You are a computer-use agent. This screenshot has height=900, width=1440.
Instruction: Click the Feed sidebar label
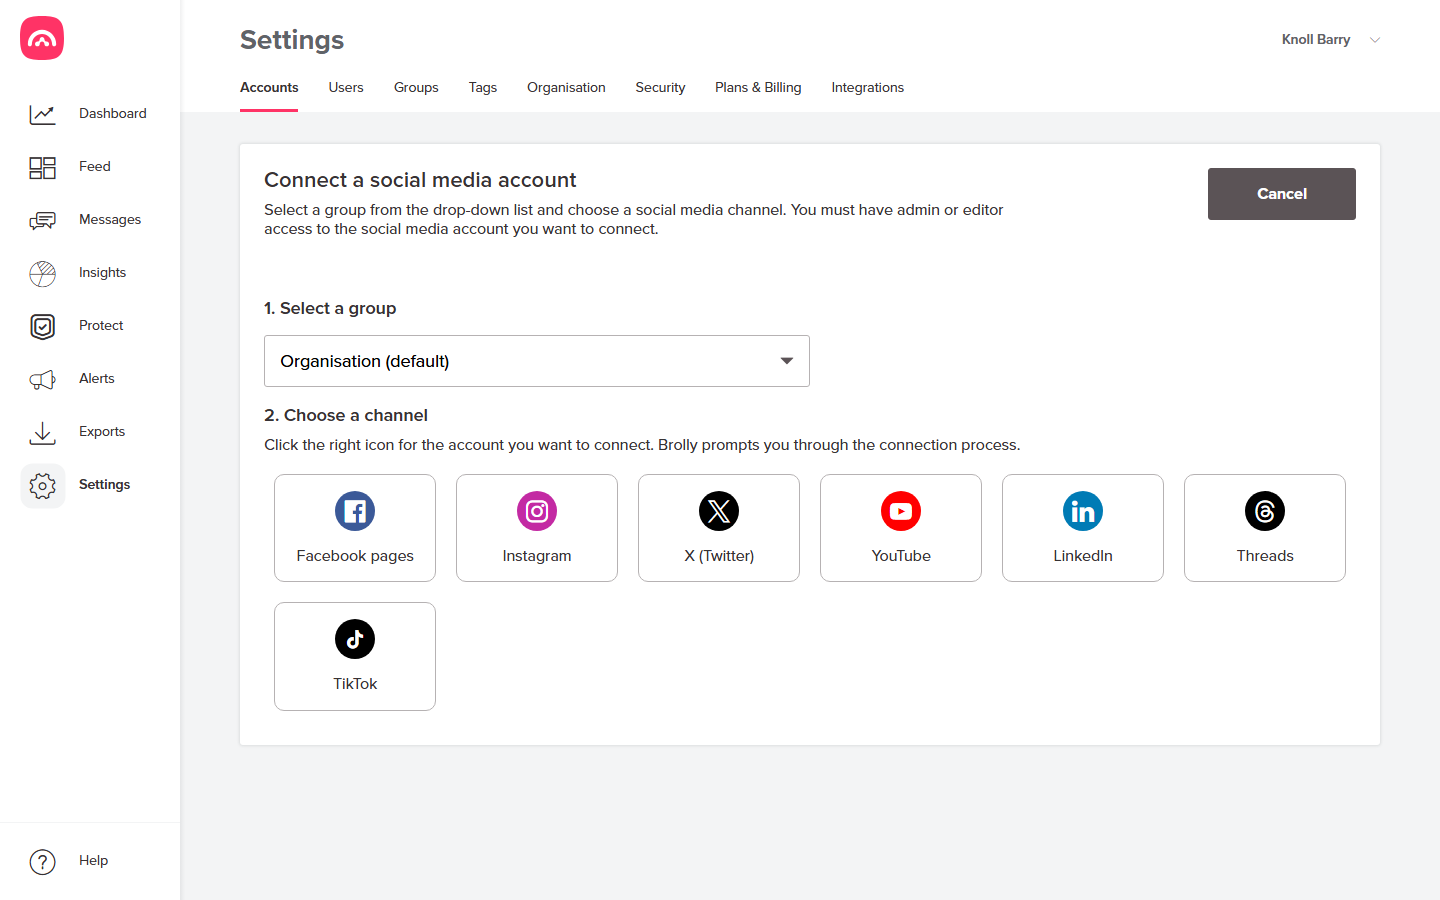[x=95, y=167]
